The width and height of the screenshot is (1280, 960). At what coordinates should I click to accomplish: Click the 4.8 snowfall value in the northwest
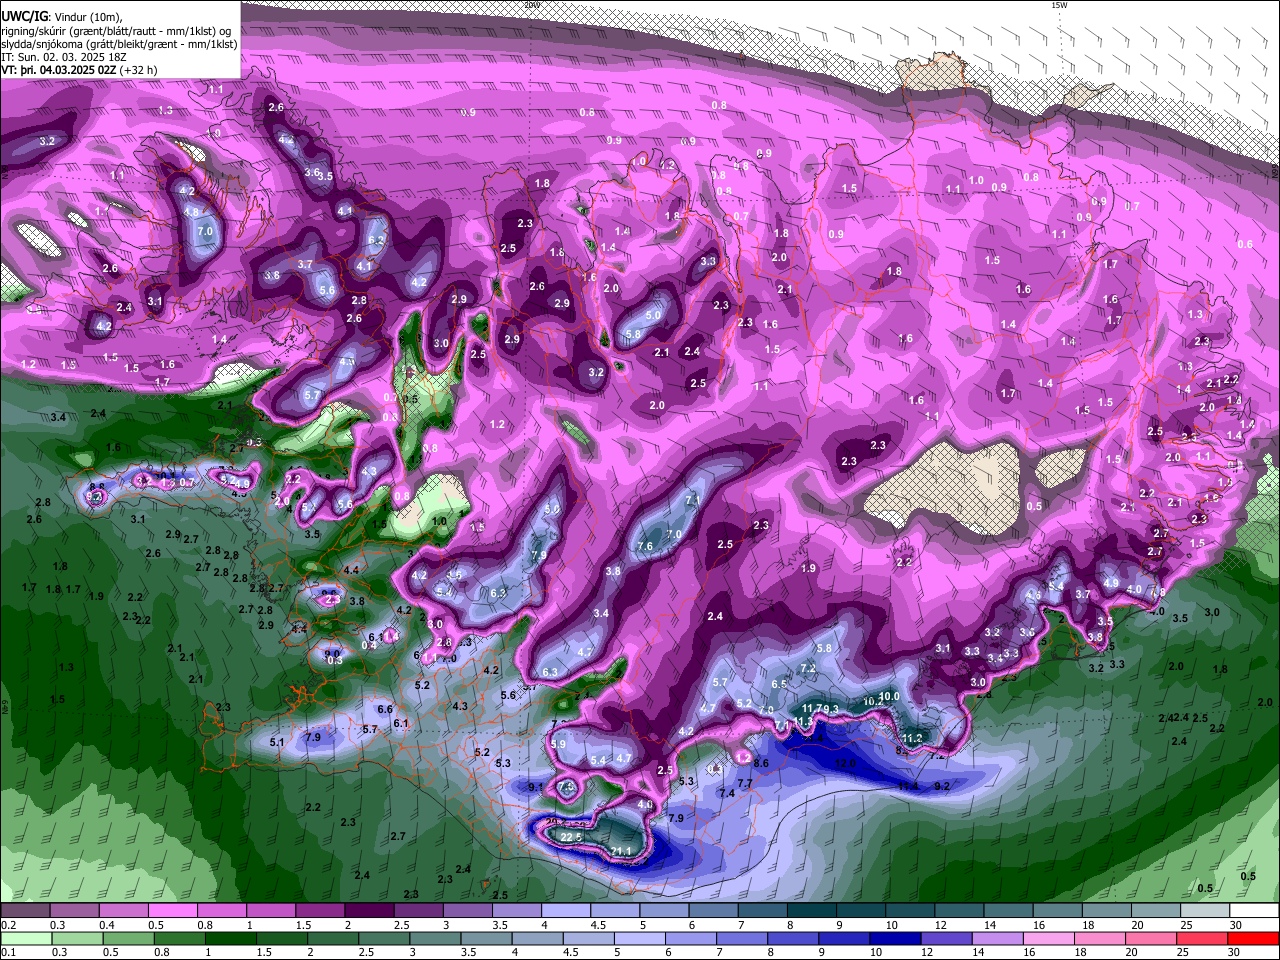click(191, 212)
